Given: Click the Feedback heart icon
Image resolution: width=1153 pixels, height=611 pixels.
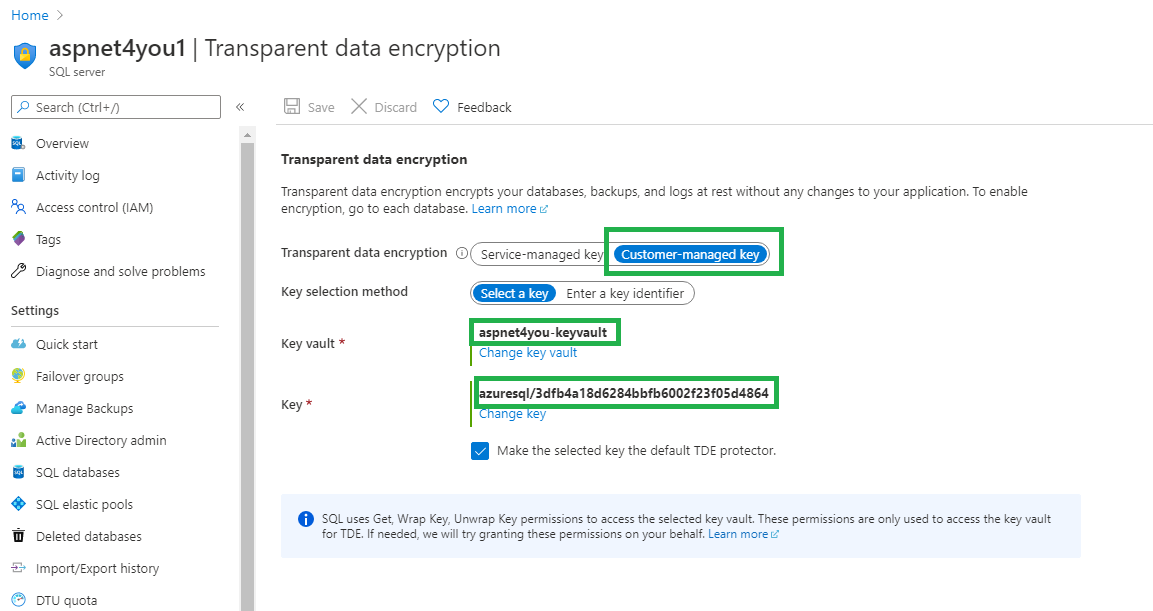Looking at the screenshot, I should click(440, 107).
